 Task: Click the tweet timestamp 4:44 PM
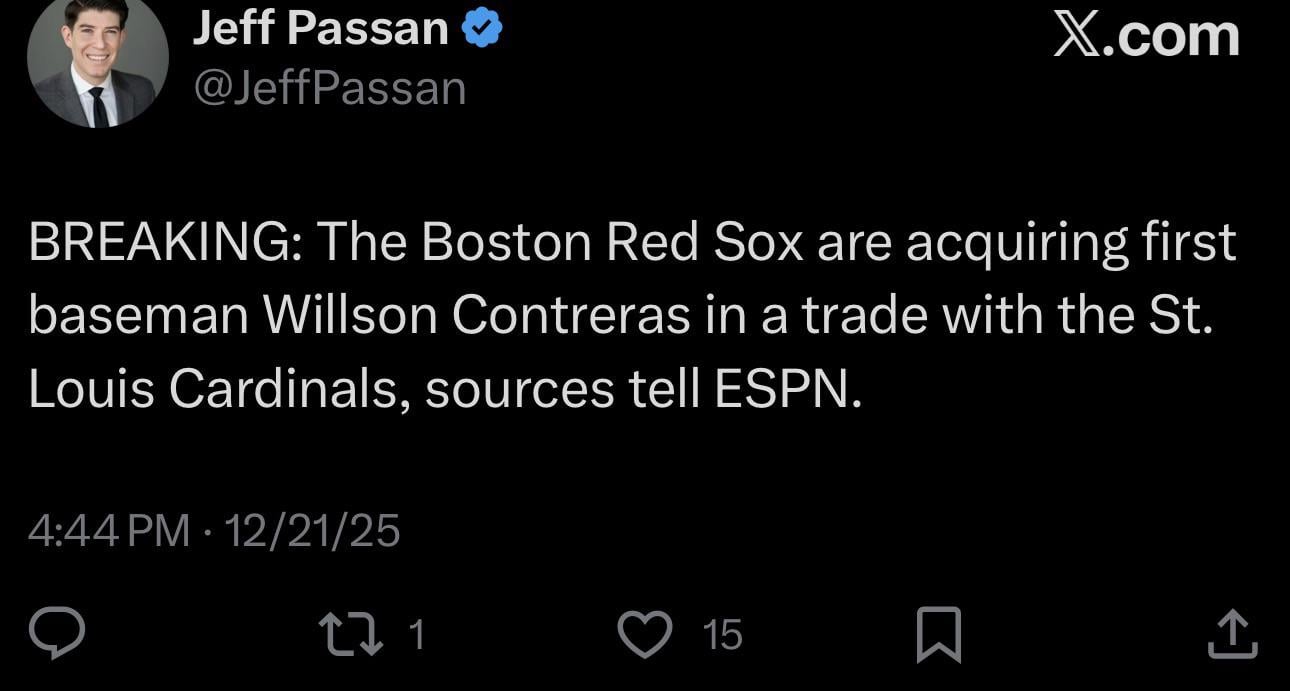107,531
